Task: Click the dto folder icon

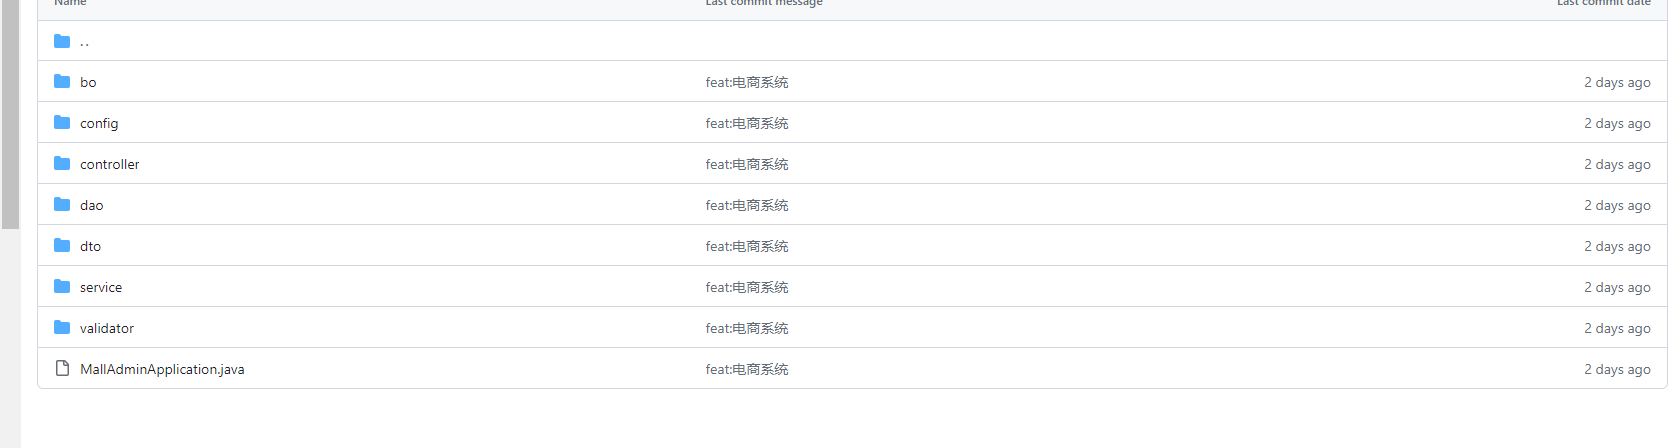Action: (x=62, y=245)
